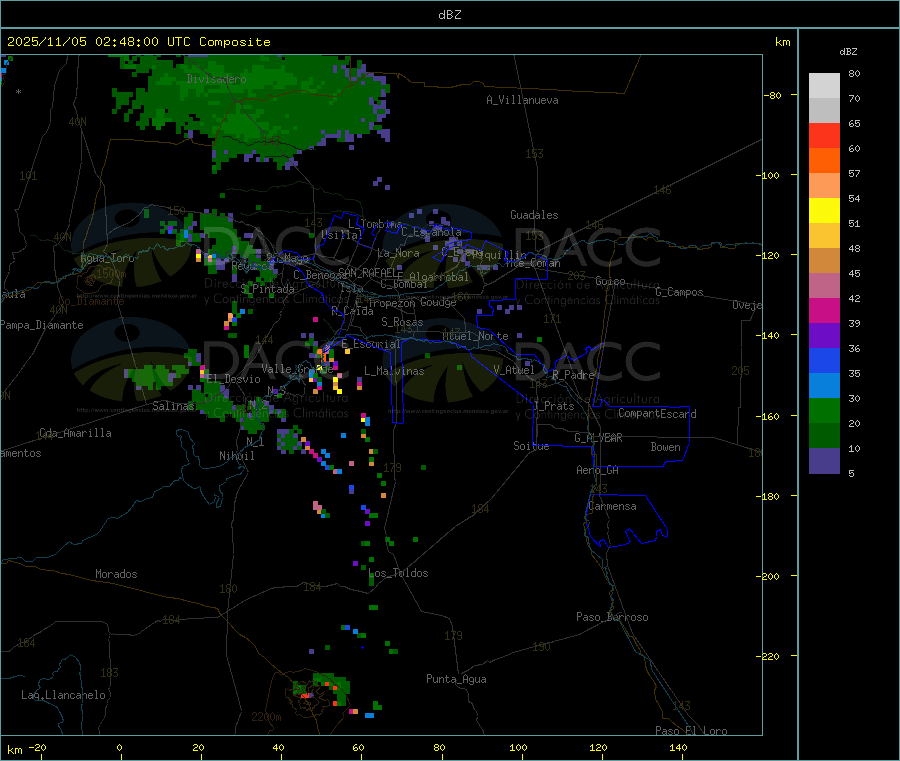Screen dimensions: 900x761
Task: Click the 57 dBZ orange legend swatch
Action: pyautogui.click(x=824, y=161)
